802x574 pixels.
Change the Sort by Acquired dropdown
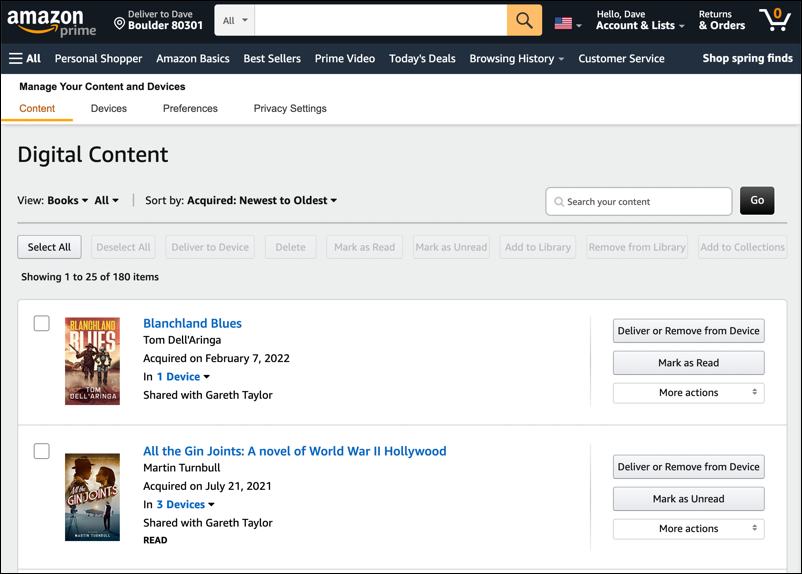[262, 201]
